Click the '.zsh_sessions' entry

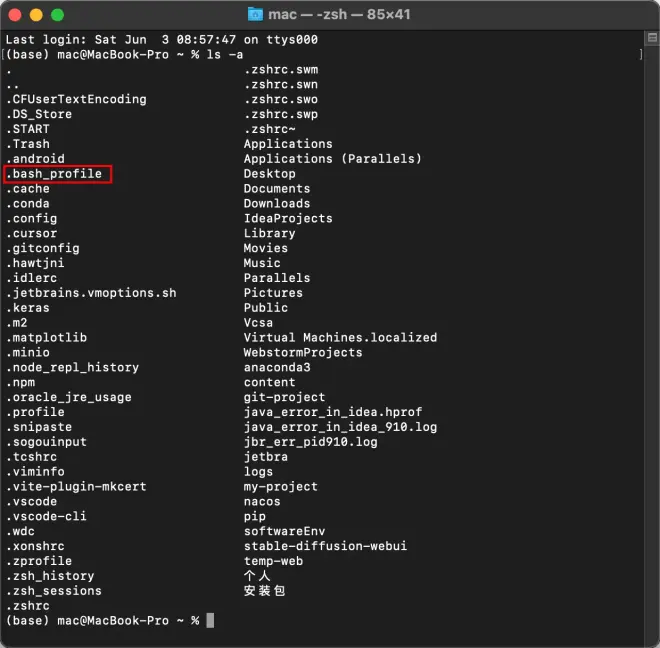[x=54, y=591]
